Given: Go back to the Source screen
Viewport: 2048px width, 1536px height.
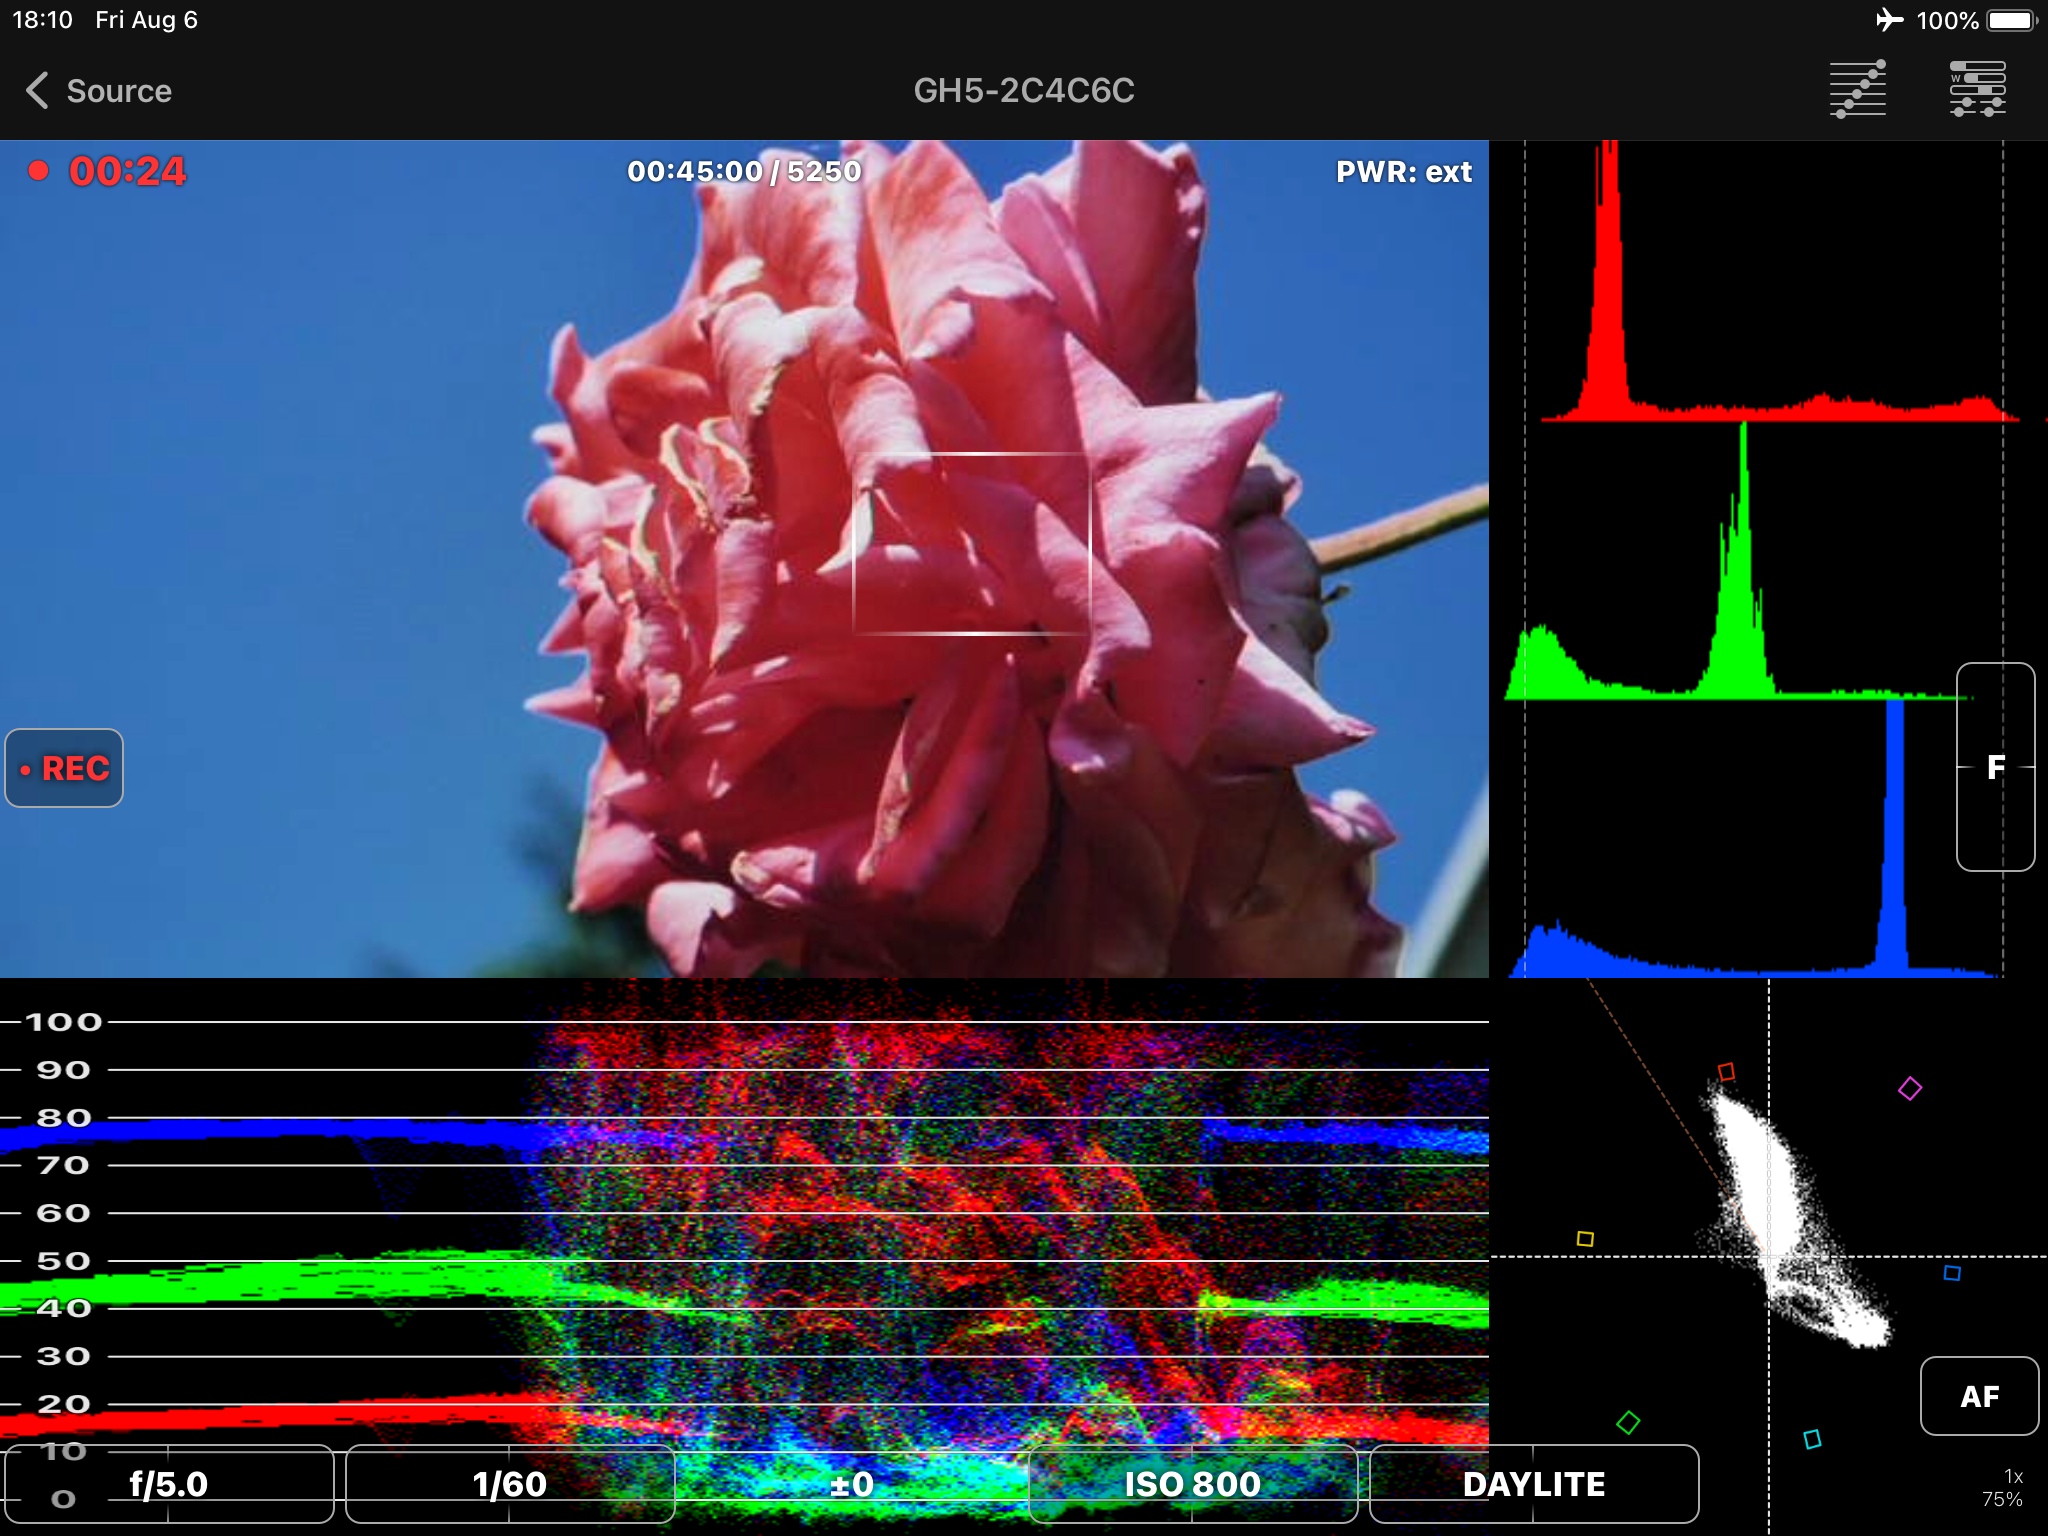Looking at the screenshot, I should pos(119,91).
